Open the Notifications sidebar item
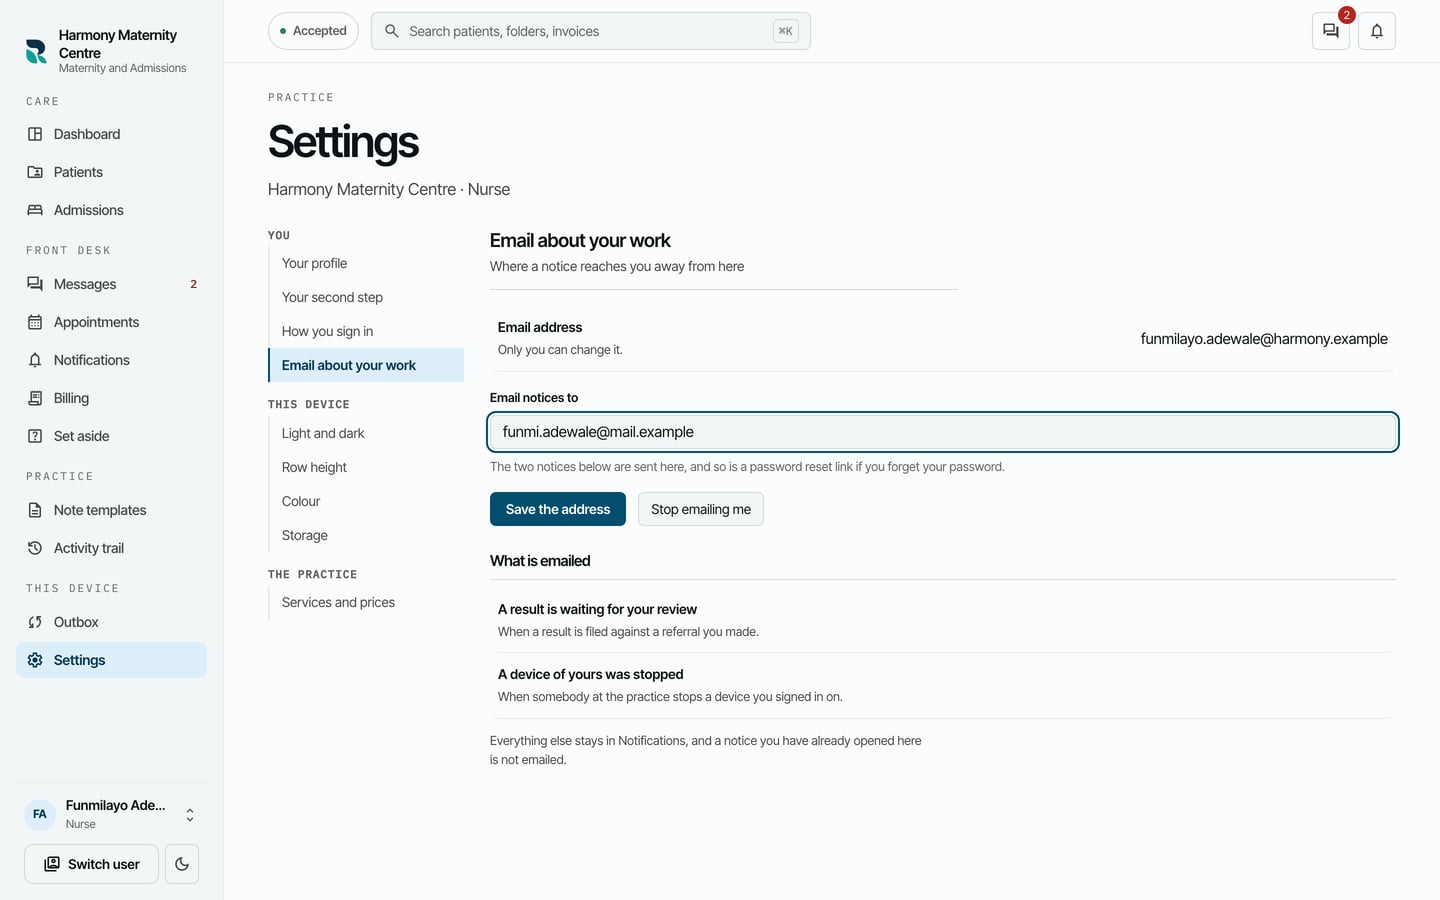Image resolution: width=1440 pixels, height=900 pixels. [111, 360]
